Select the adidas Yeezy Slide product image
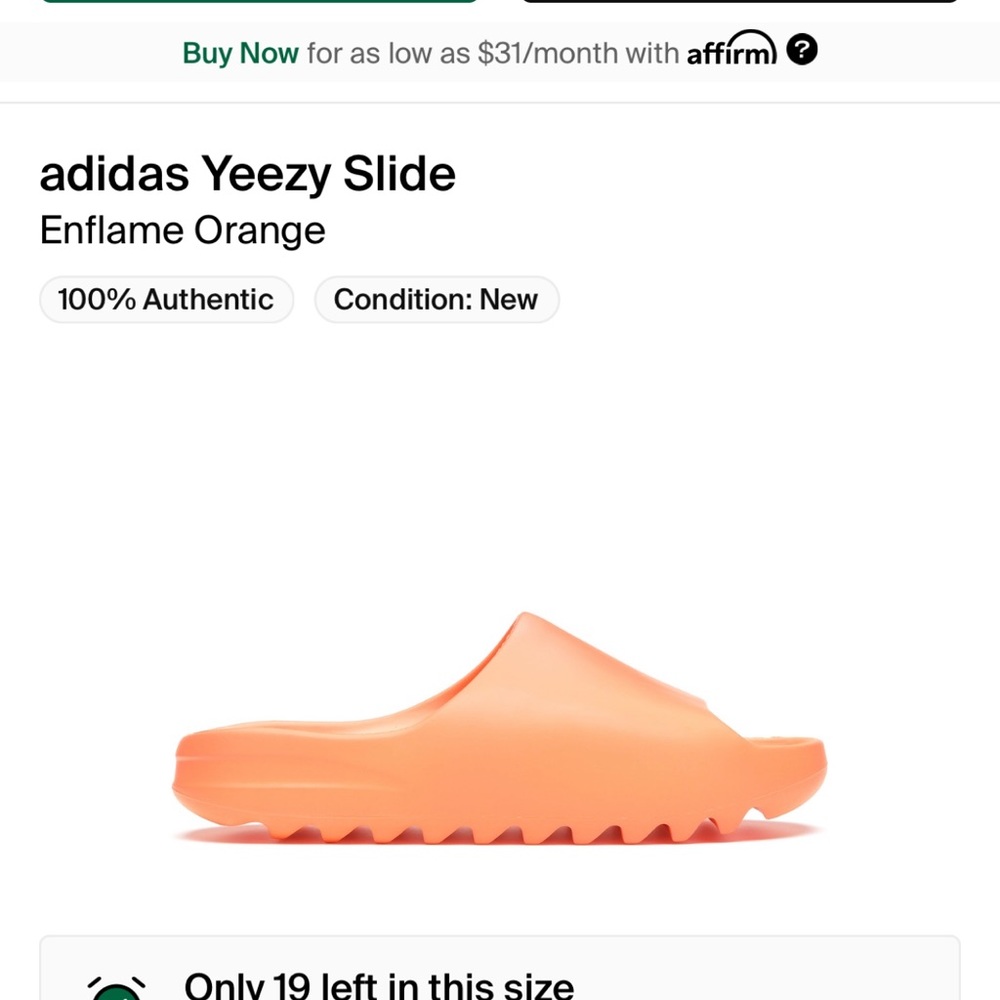 click(500, 730)
